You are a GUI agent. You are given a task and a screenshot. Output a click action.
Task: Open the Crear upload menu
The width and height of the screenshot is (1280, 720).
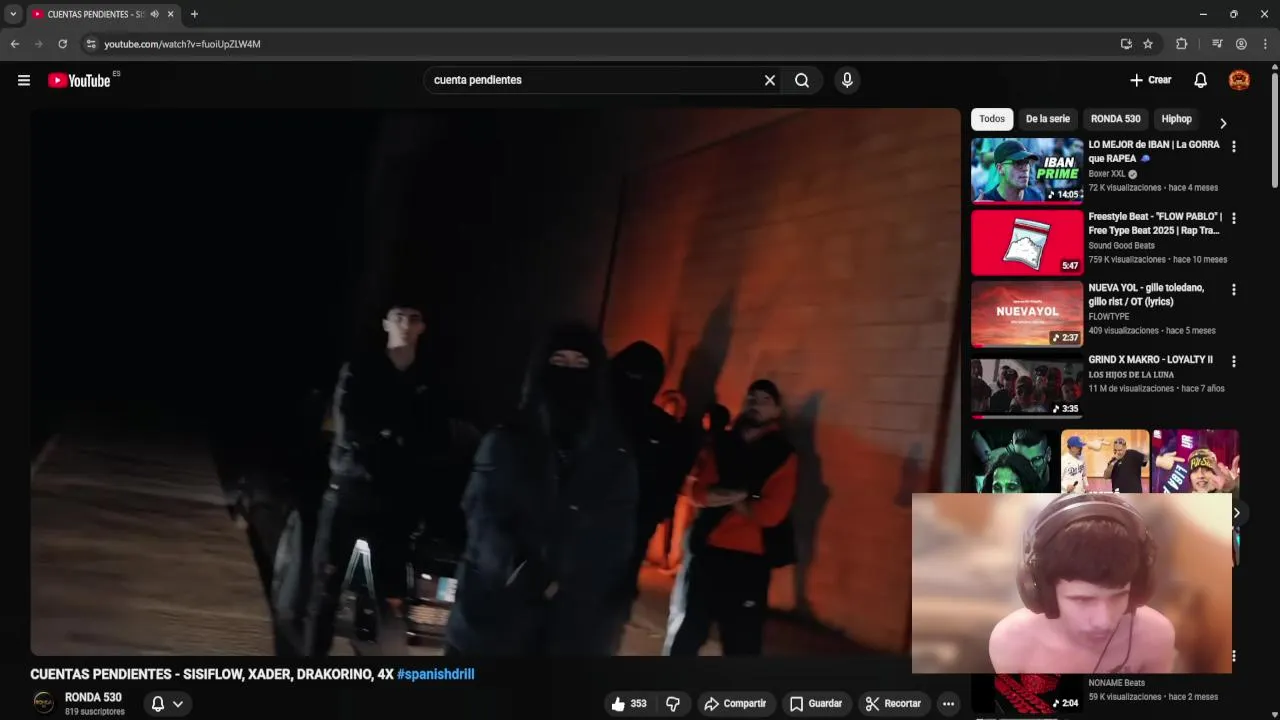click(1150, 80)
